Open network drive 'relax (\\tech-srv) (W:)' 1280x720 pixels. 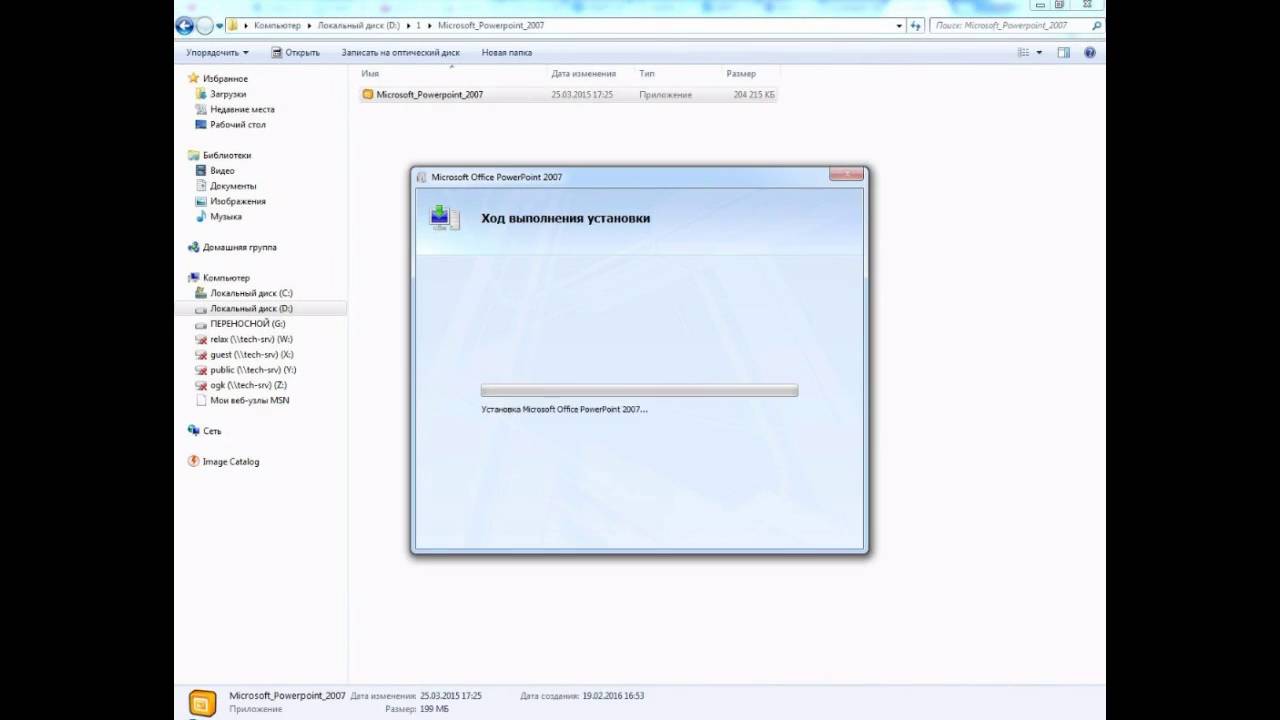[251, 339]
